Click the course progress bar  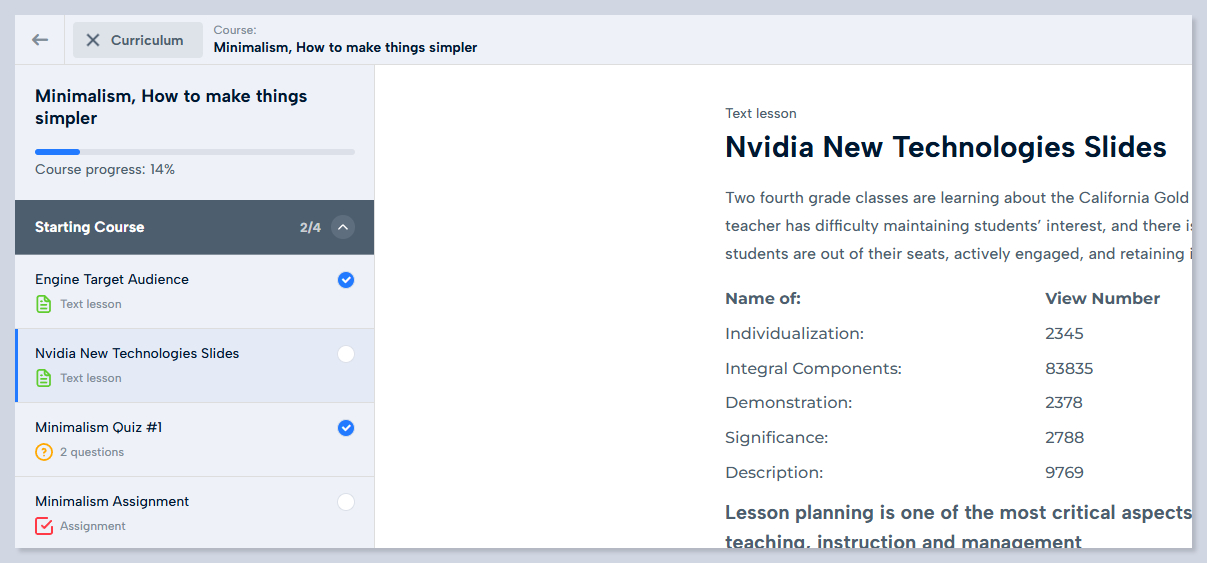pos(195,152)
